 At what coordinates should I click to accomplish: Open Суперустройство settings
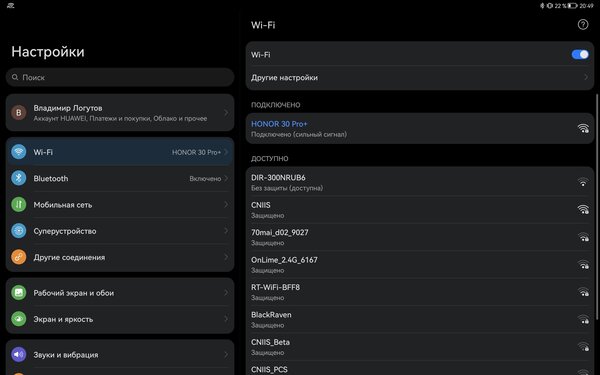(x=120, y=231)
